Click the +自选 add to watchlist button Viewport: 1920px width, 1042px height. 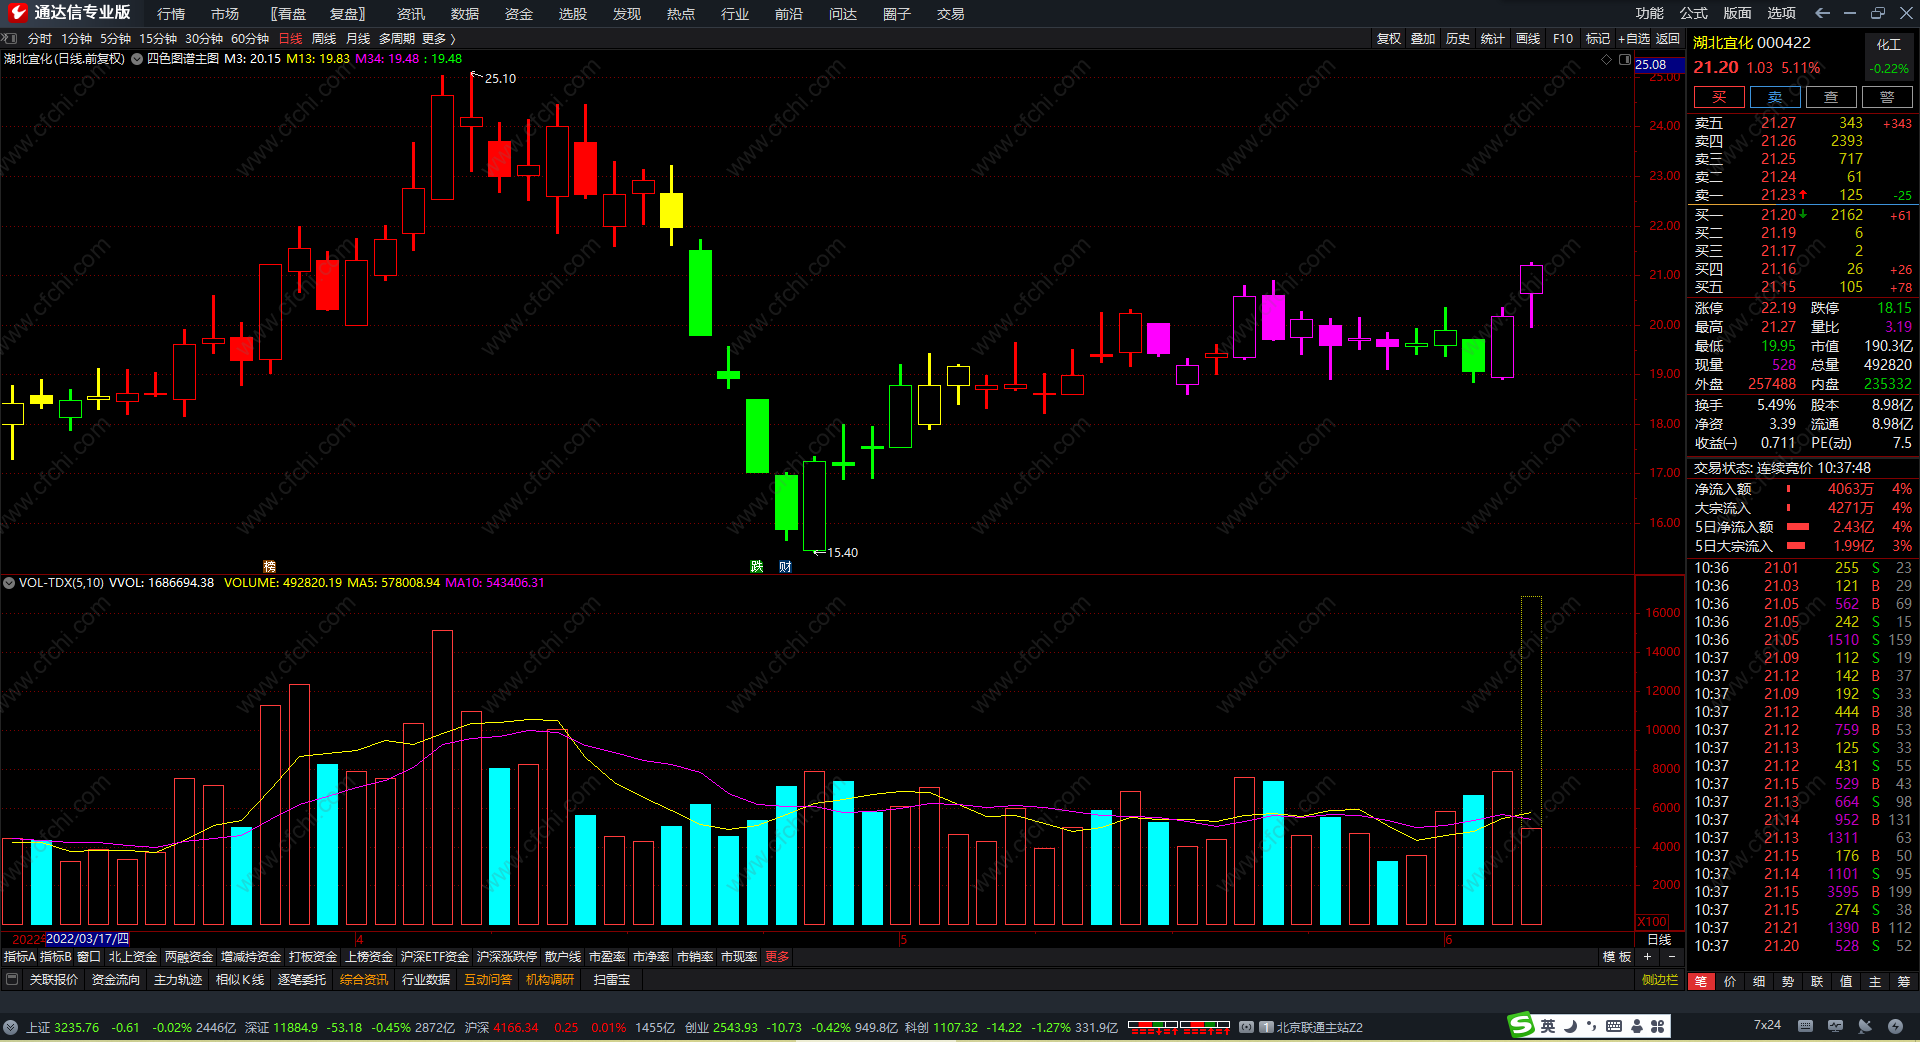(x=1634, y=39)
